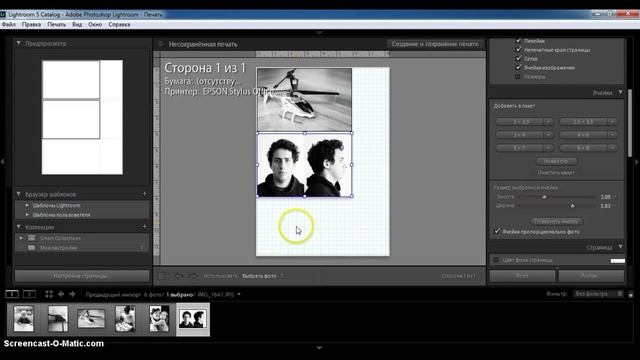640x360 pixels.
Task: Show next page using toolbar right arrow
Action: 193,276
